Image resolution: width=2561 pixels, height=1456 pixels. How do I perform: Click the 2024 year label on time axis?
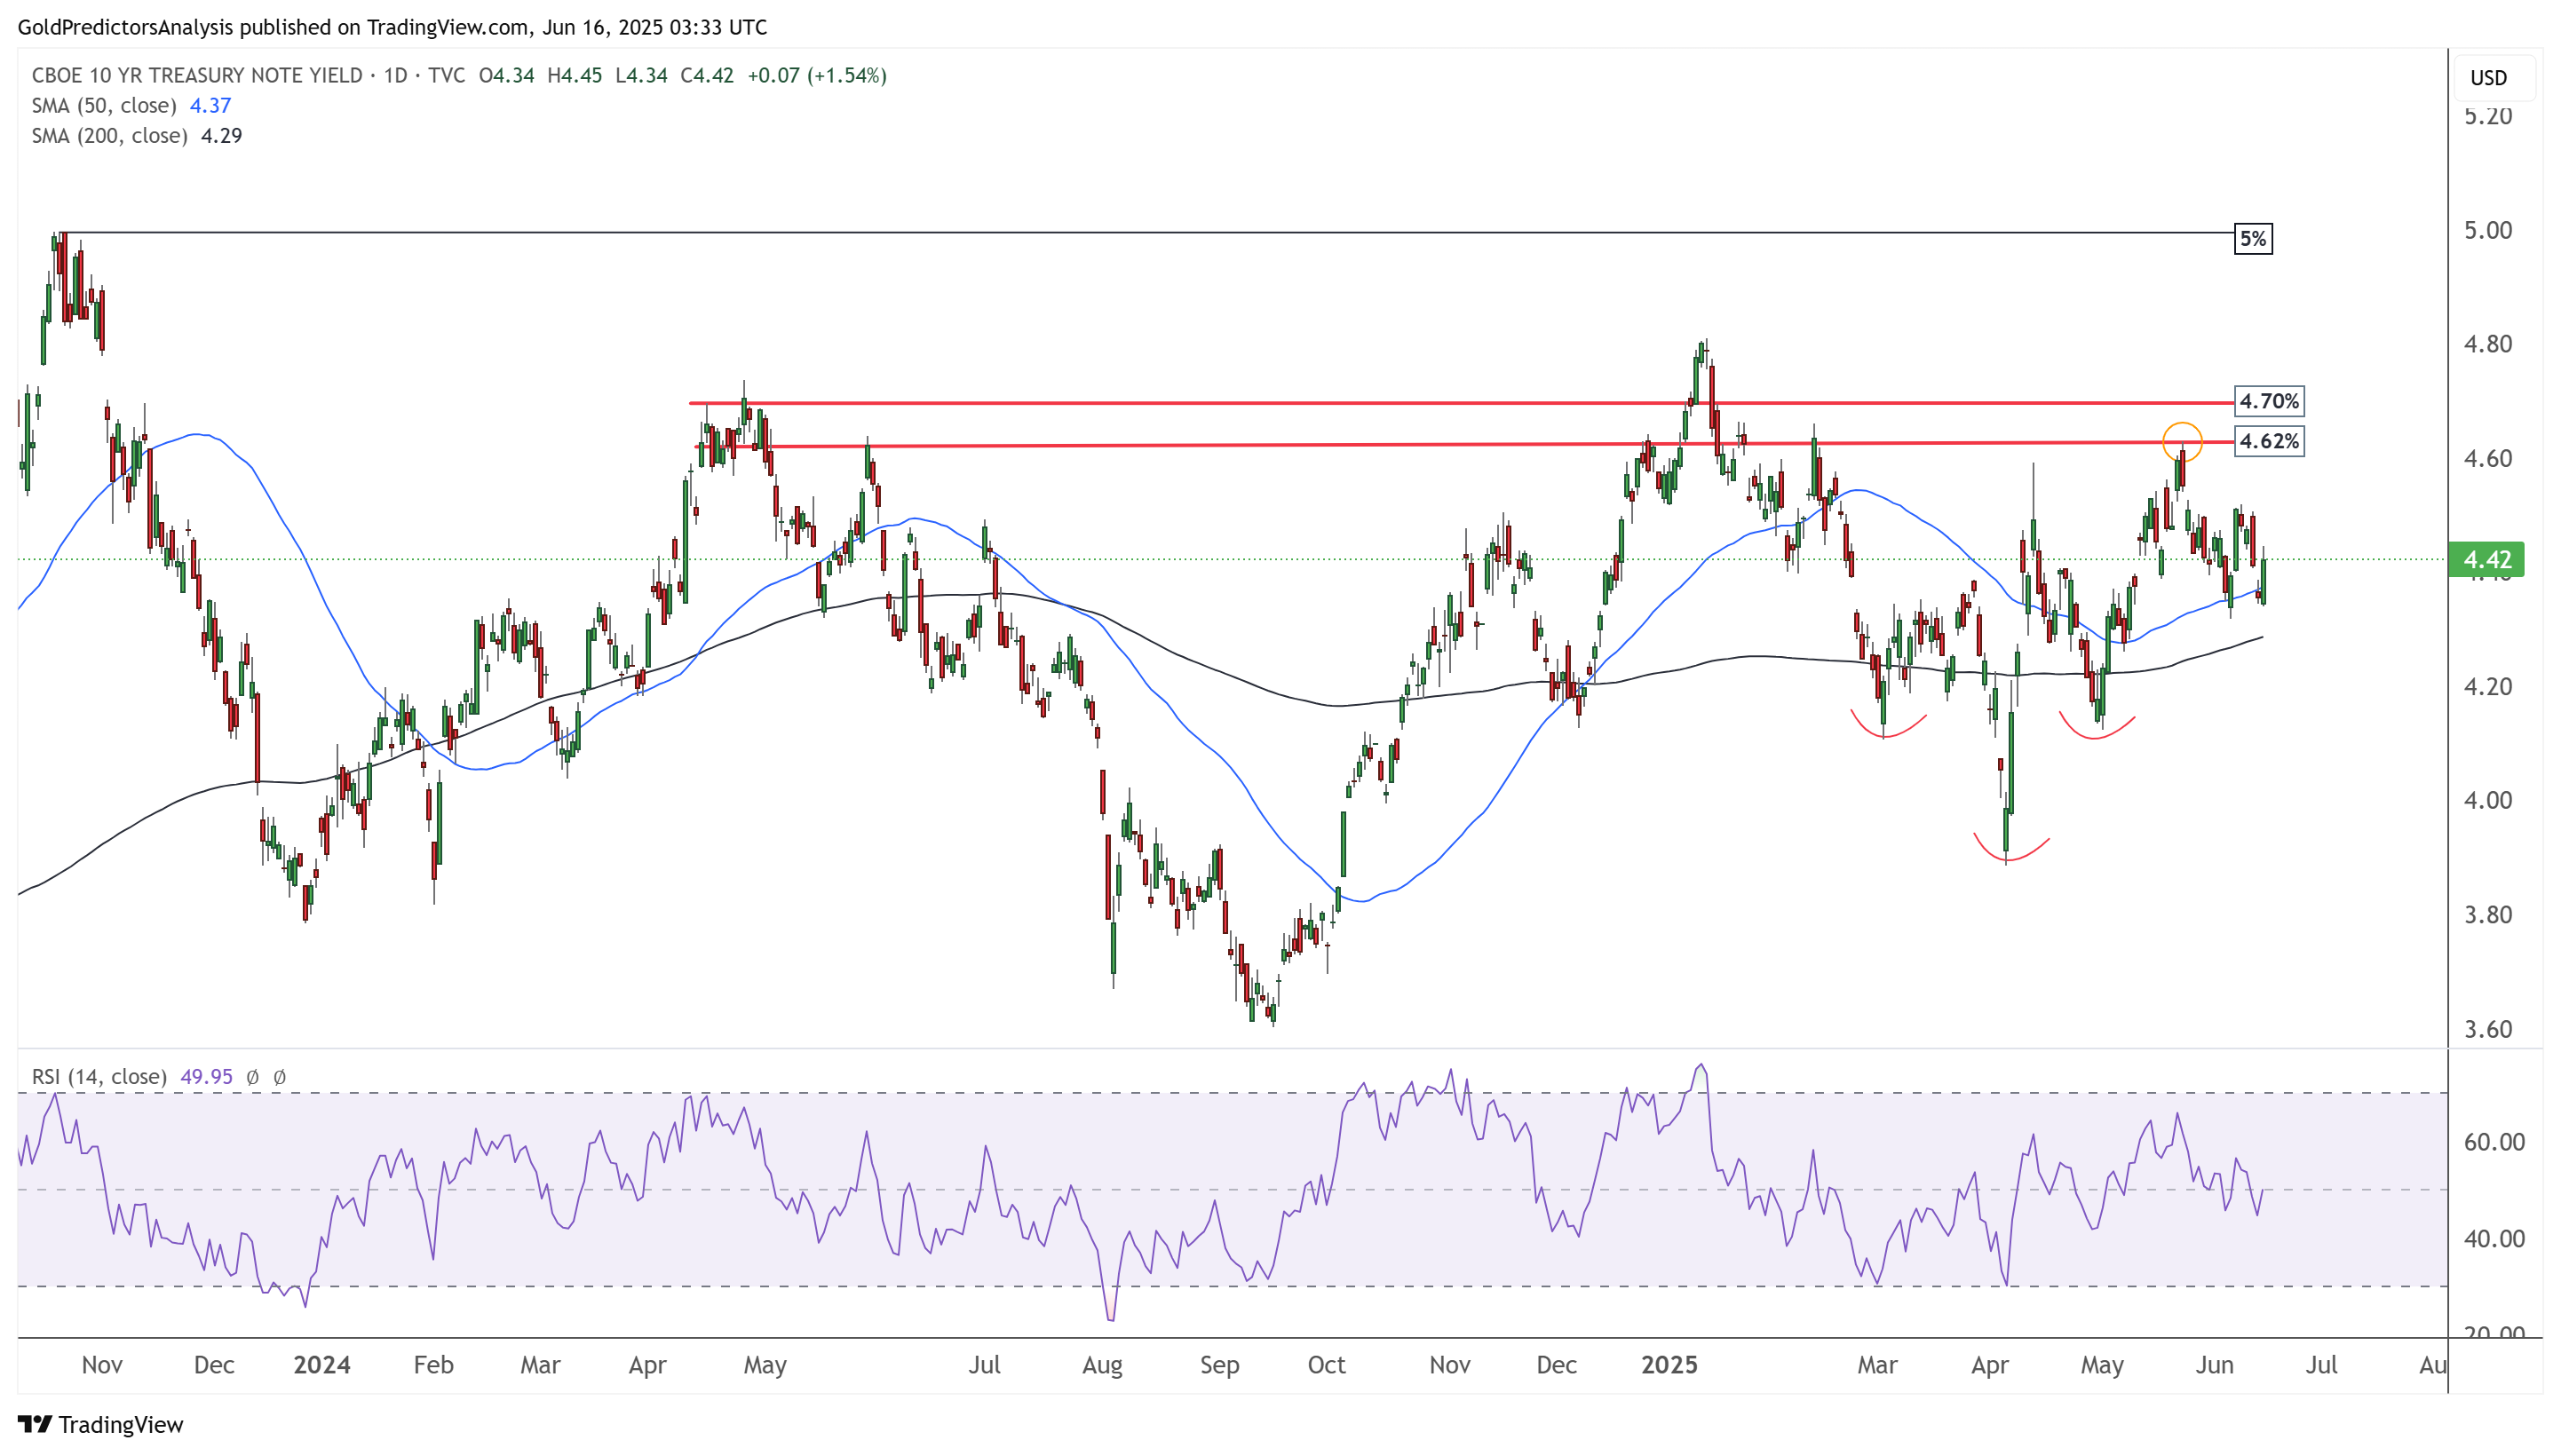point(322,1365)
